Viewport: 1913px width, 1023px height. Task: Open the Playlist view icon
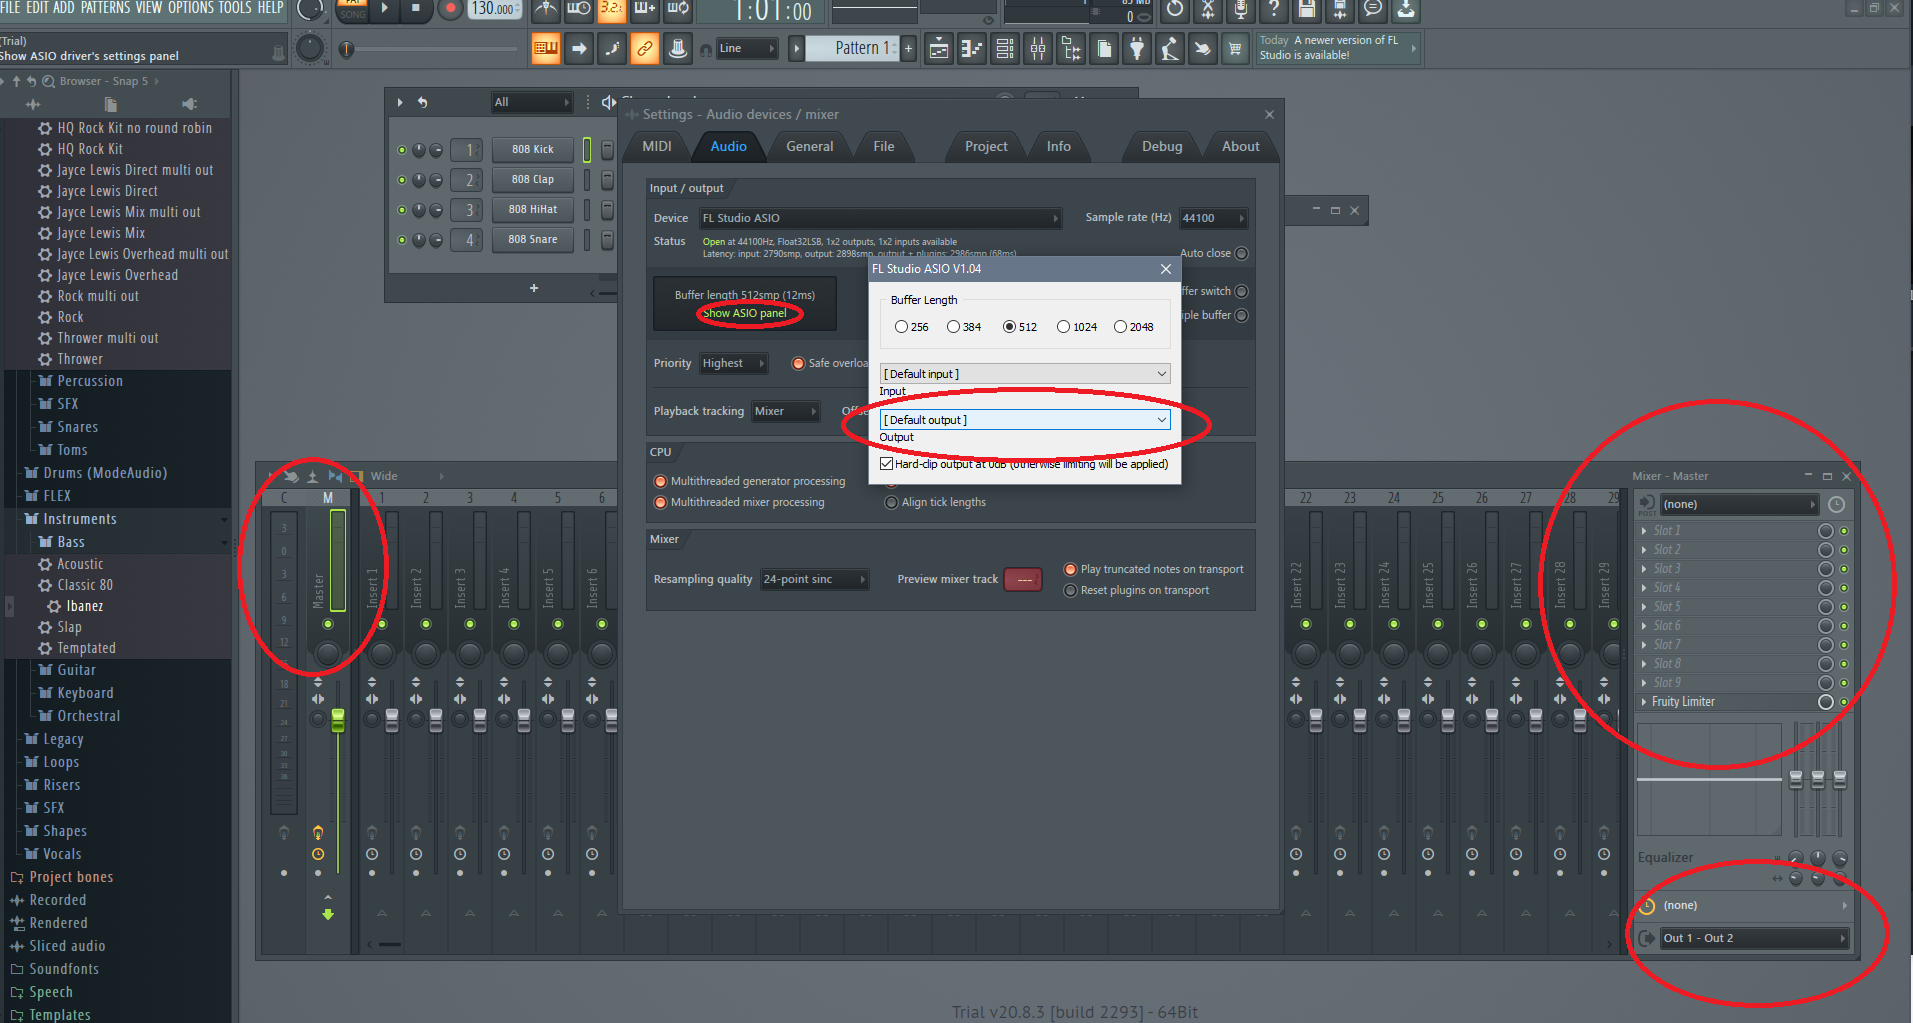pyautogui.click(x=939, y=48)
